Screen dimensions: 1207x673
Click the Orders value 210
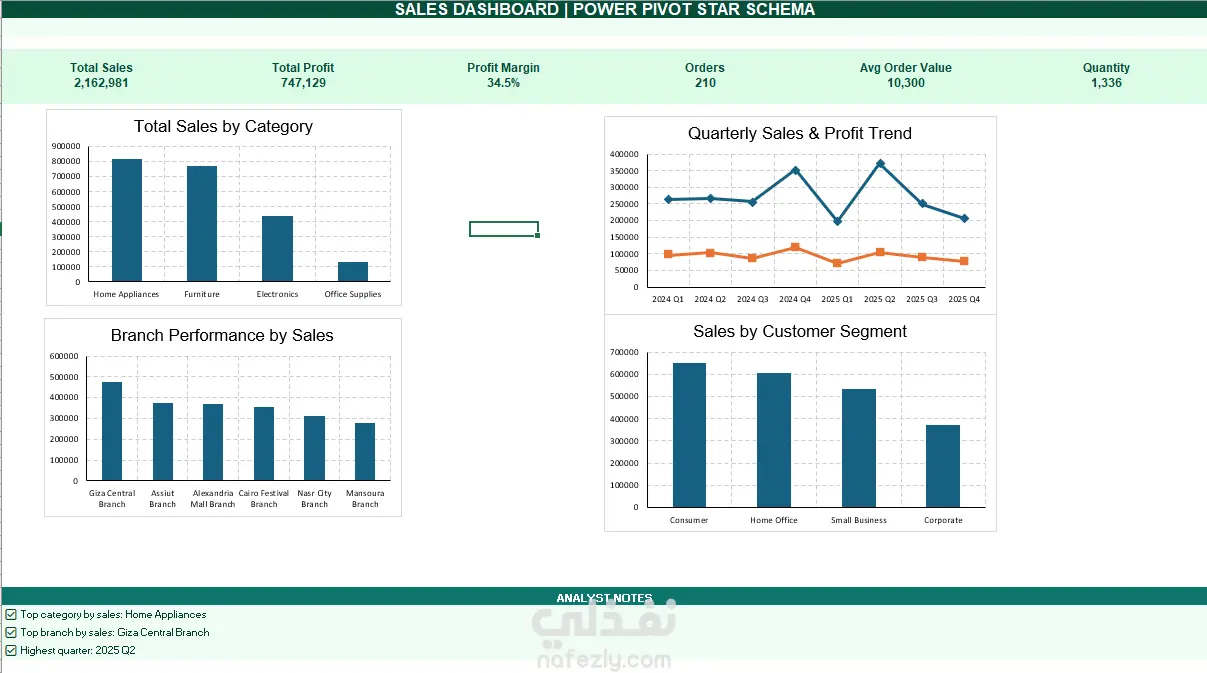[x=705, y=83]
